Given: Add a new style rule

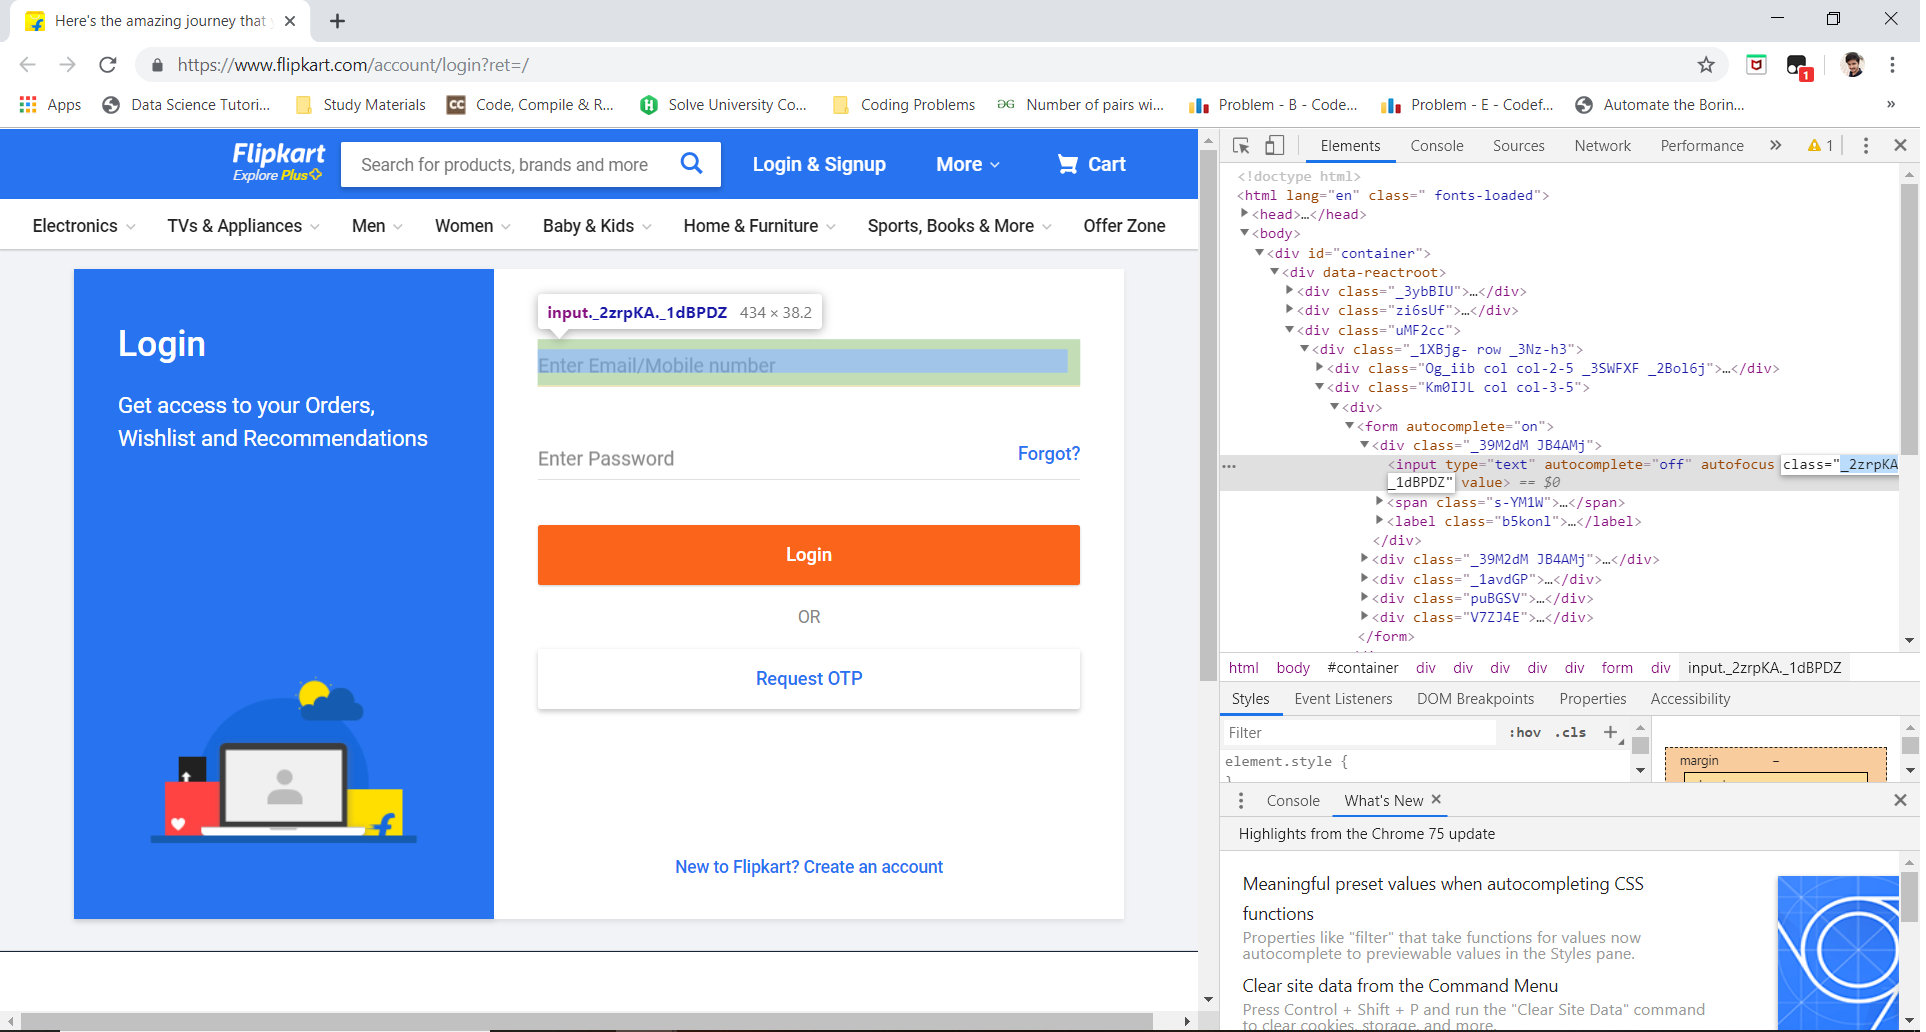Looking at the screenshot, I should click(1610, 733).
